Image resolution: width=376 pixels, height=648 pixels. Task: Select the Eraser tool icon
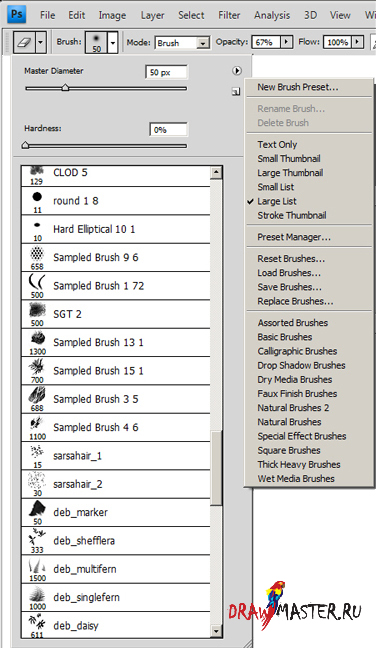pyautogui.click(x=24, y=43)
